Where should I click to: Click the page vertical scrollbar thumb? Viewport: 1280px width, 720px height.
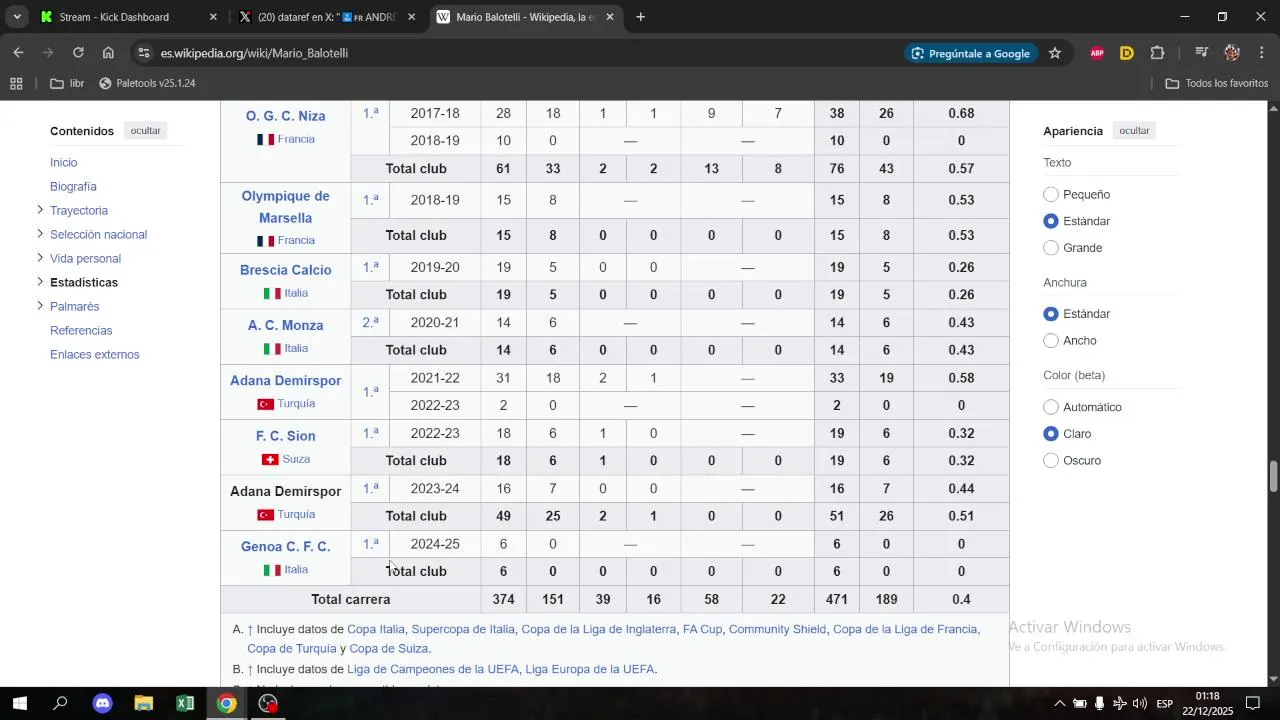pos(1273,476)
